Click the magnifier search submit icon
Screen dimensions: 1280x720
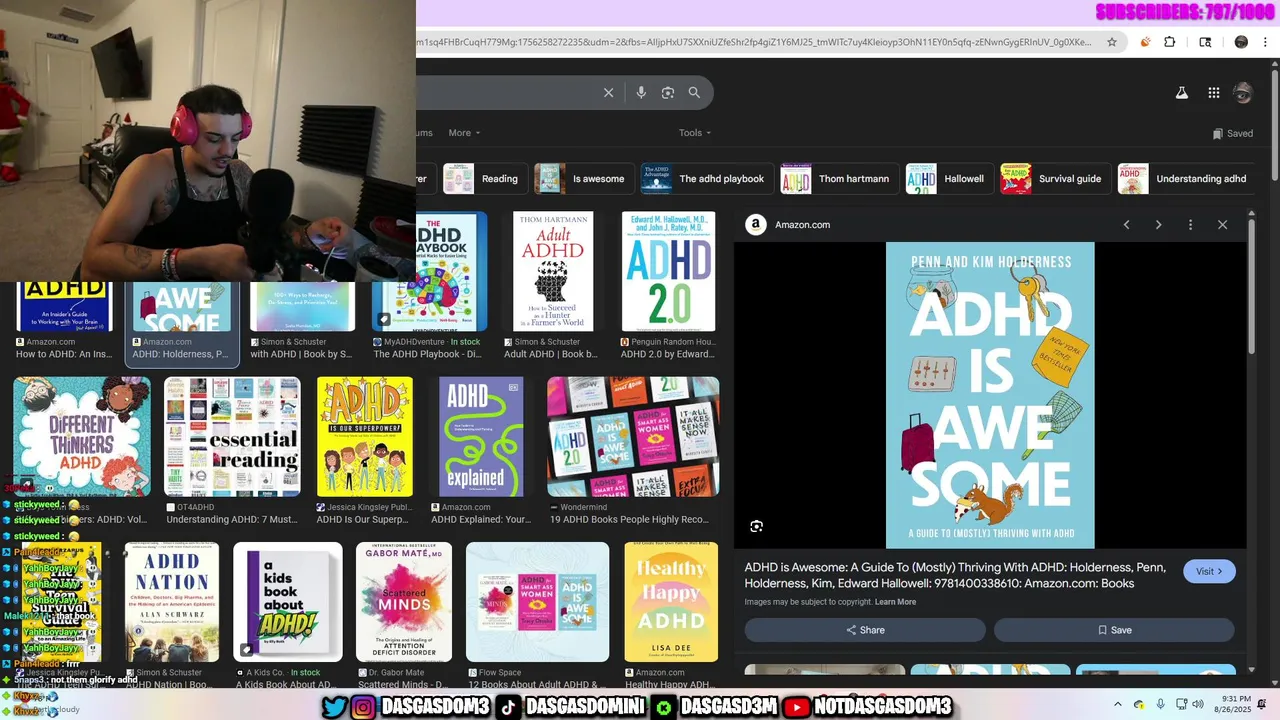tap(694, 92)
